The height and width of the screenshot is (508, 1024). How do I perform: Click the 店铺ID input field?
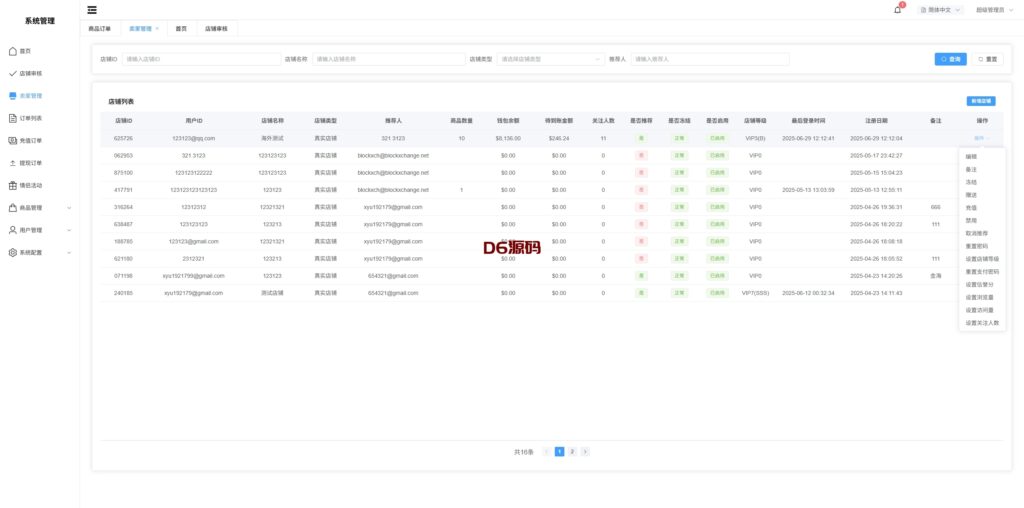tap(200, 59)
